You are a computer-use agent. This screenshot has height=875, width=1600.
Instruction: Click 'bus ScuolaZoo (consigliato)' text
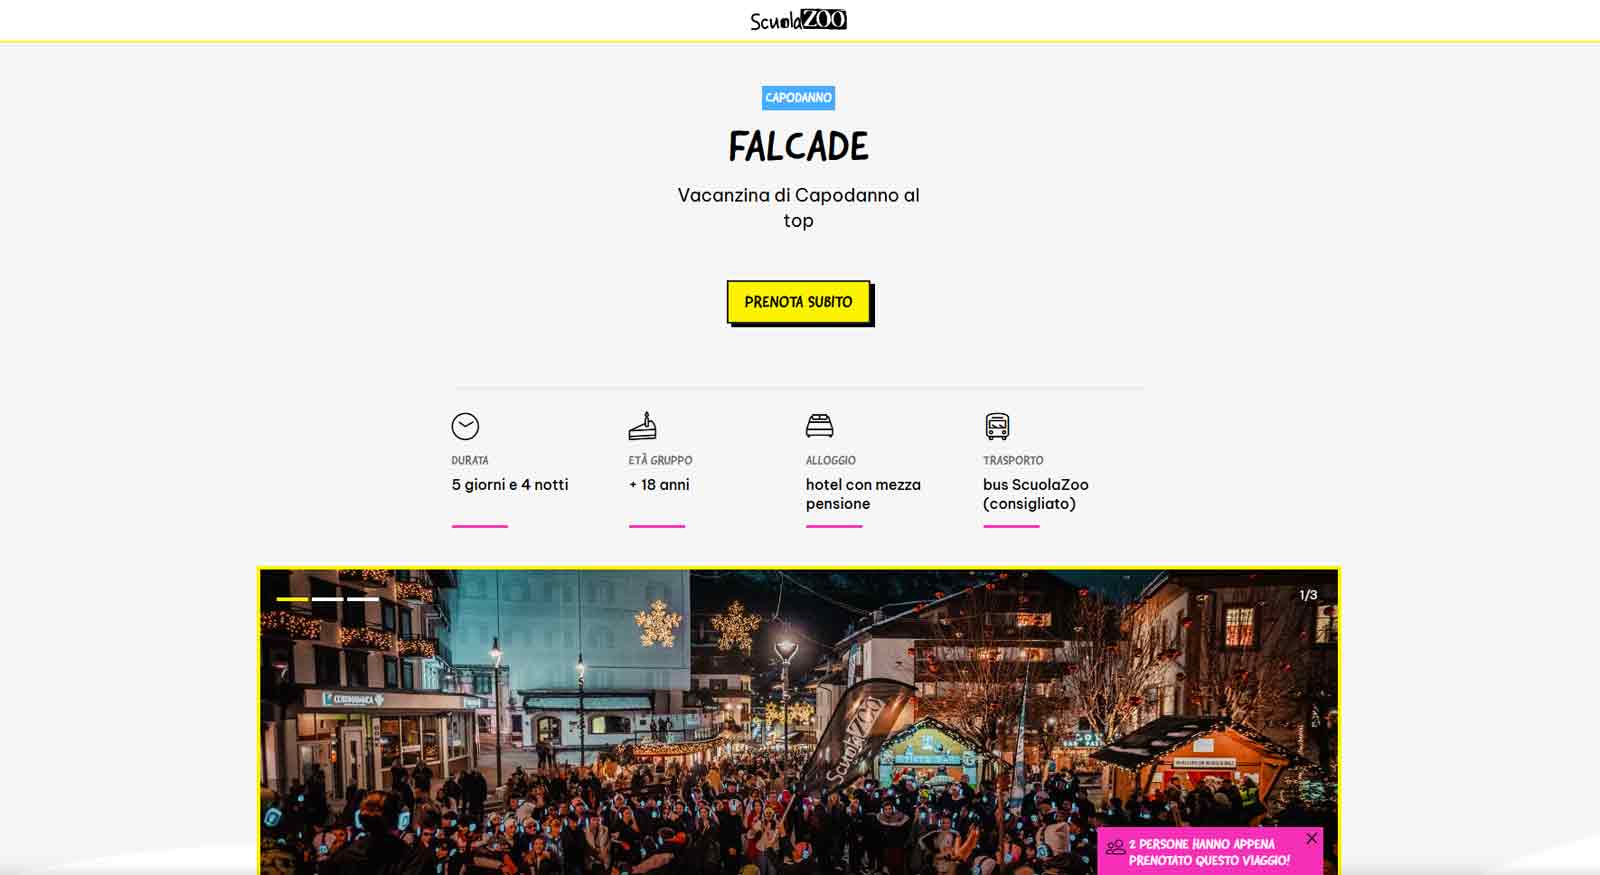(x=1035, y=494)
